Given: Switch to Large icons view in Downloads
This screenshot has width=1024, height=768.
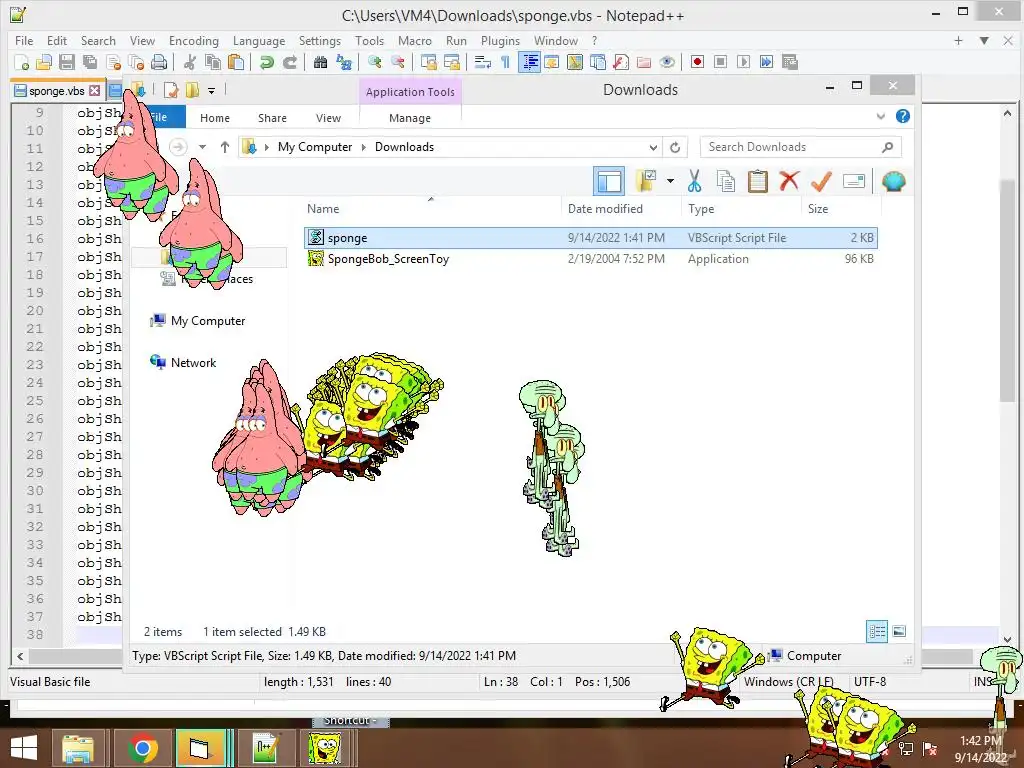Looking at the screenshot, I should (899, 631).
